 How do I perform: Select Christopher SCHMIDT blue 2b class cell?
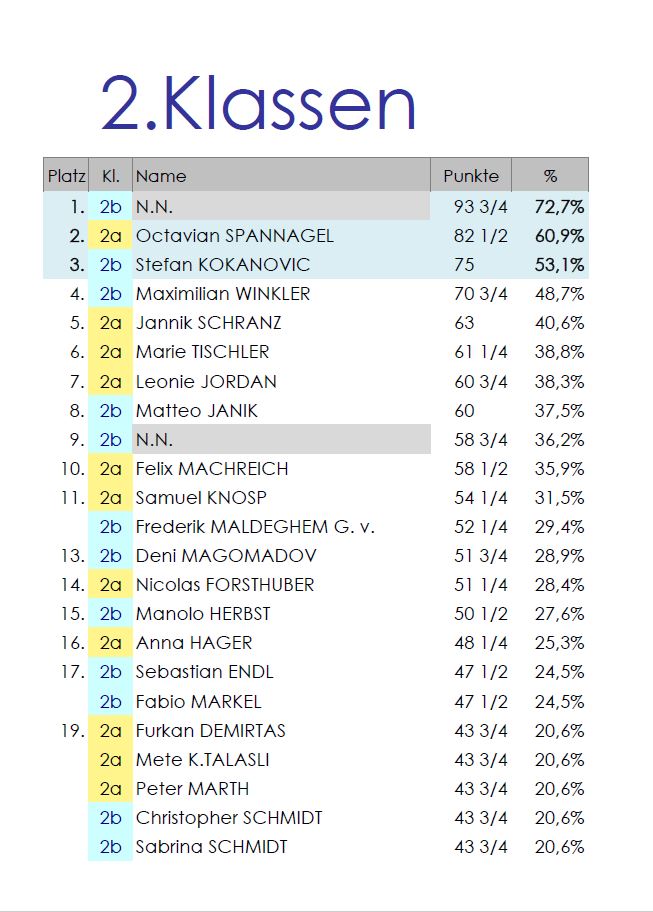(110, 818)
